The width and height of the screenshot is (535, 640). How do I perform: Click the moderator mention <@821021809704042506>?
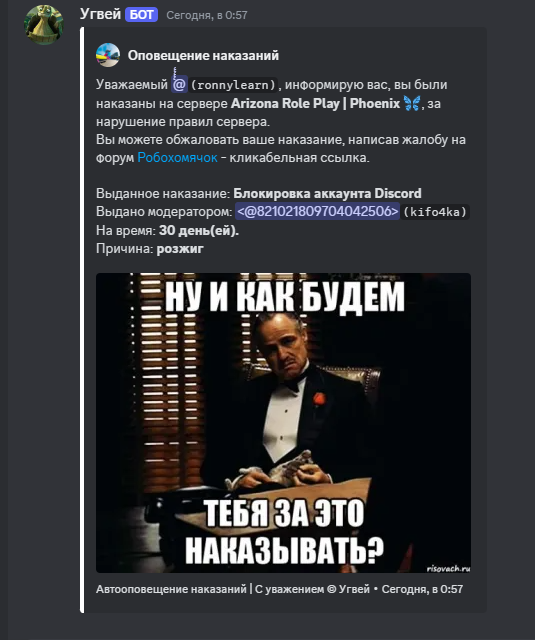317,211
